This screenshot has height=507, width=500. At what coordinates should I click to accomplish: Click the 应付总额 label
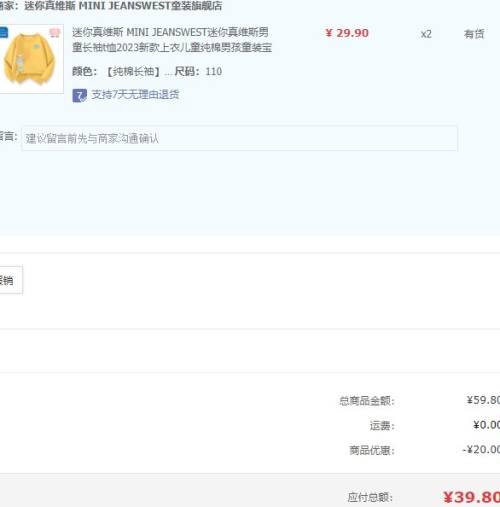pyautogui.click(x=370, y=497)
